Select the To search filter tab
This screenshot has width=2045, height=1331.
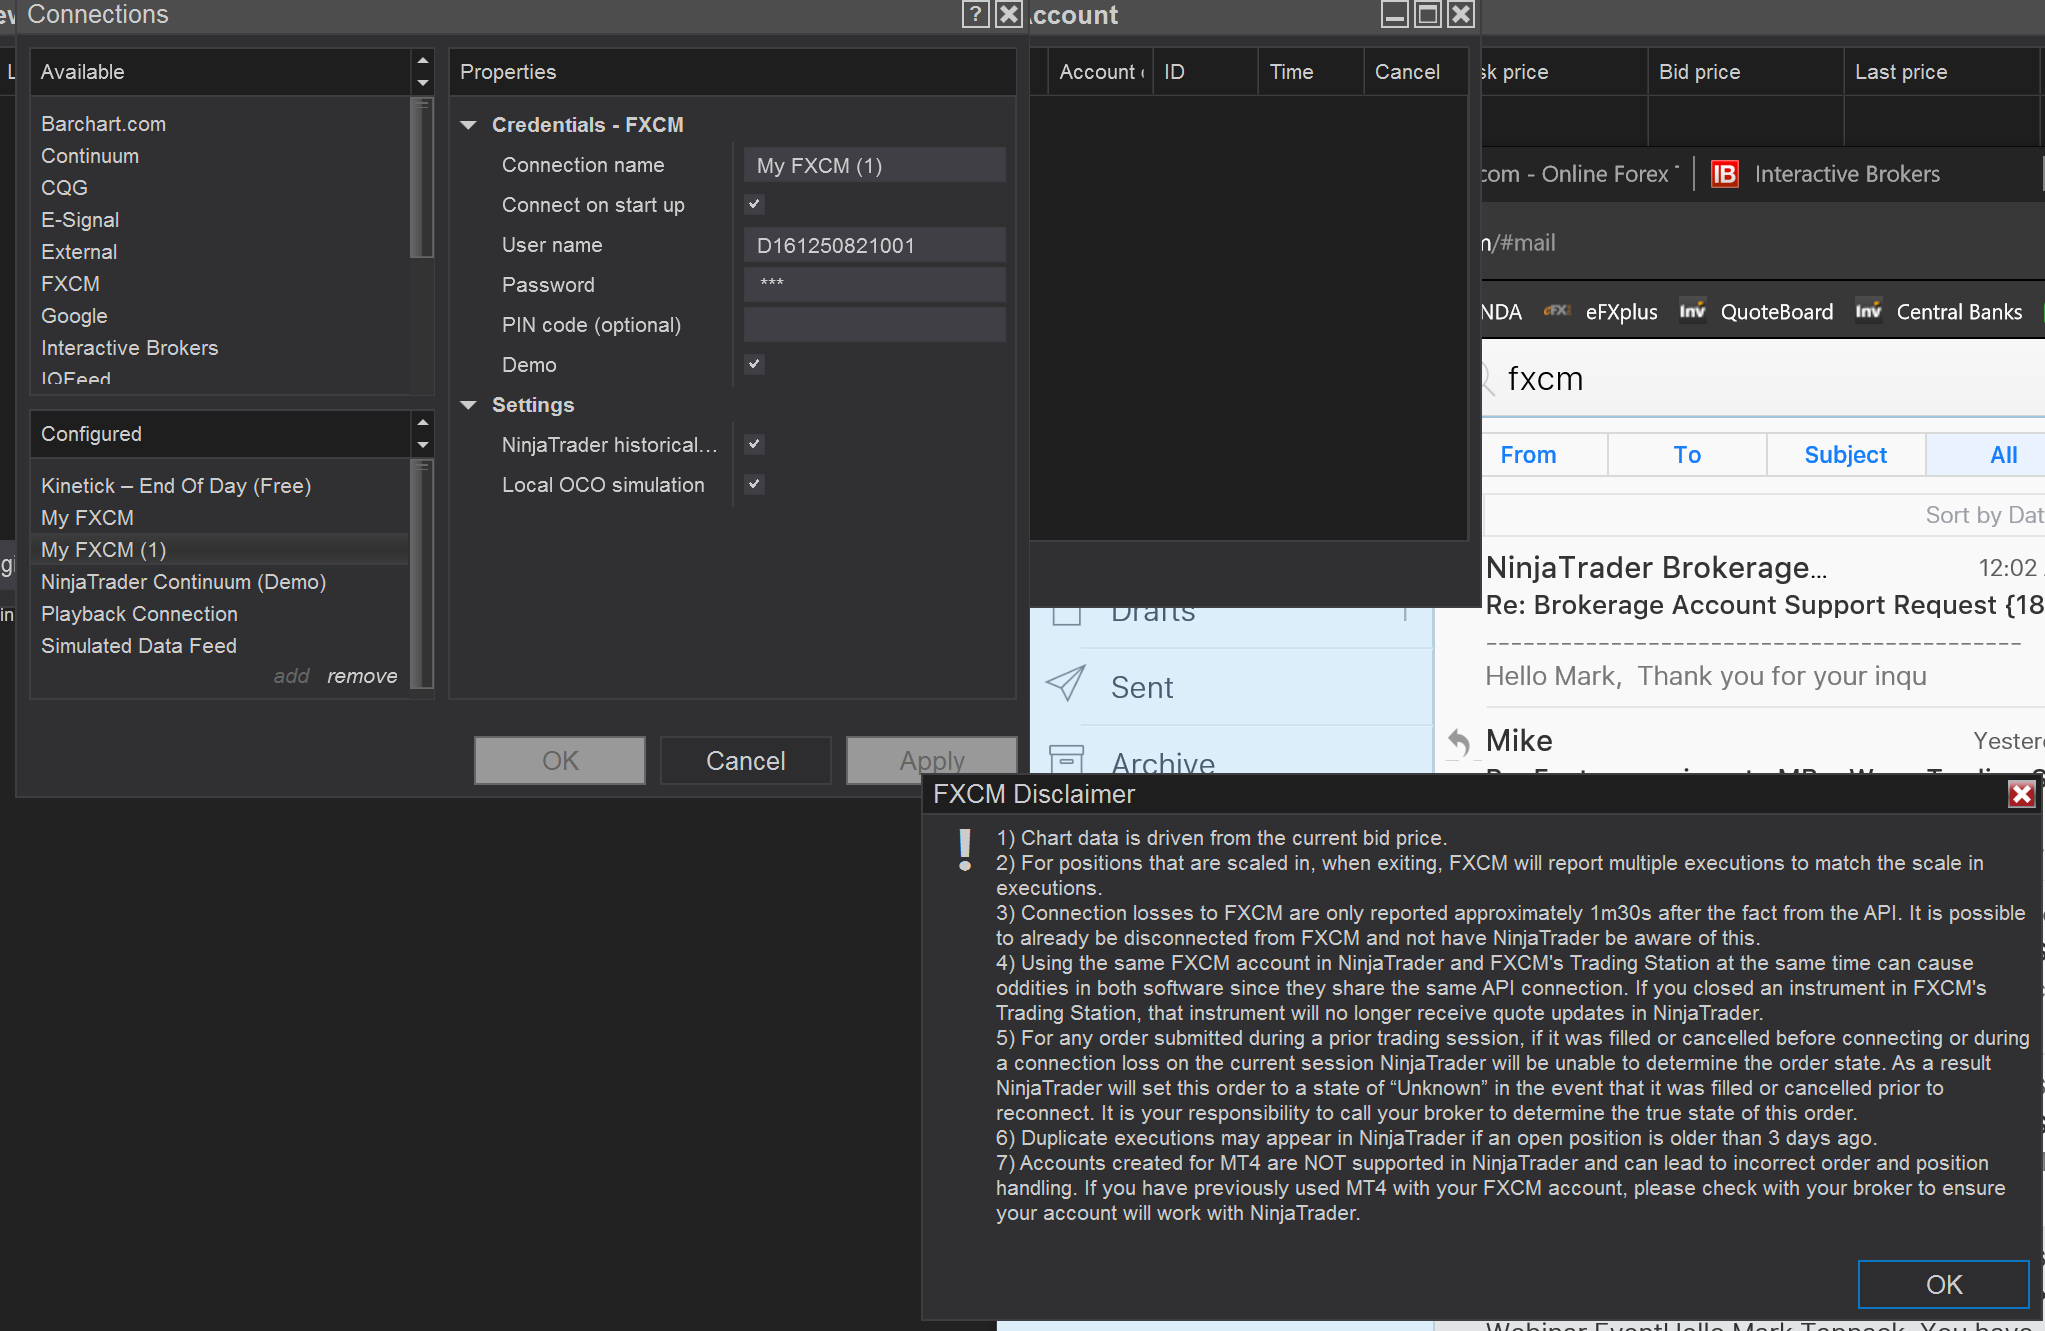coord(1687,455)
